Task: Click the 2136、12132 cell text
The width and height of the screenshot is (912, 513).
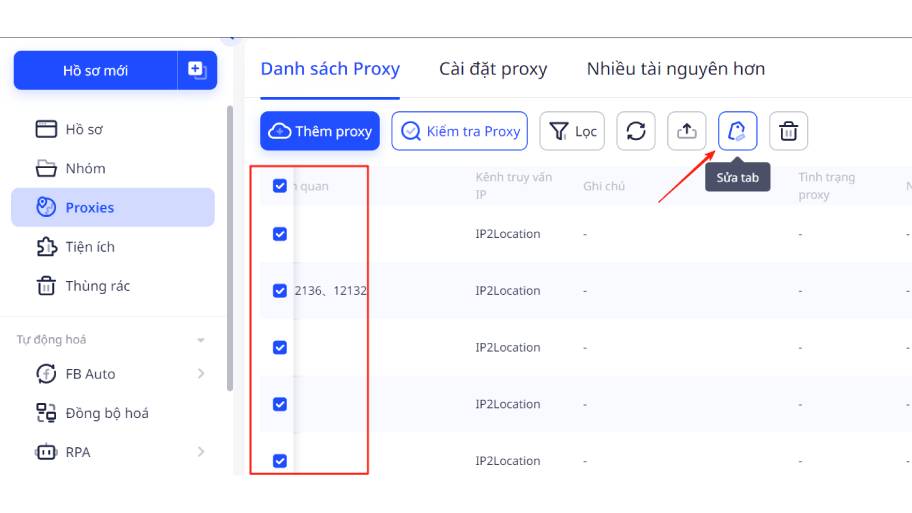Action: tap(331, 290)
